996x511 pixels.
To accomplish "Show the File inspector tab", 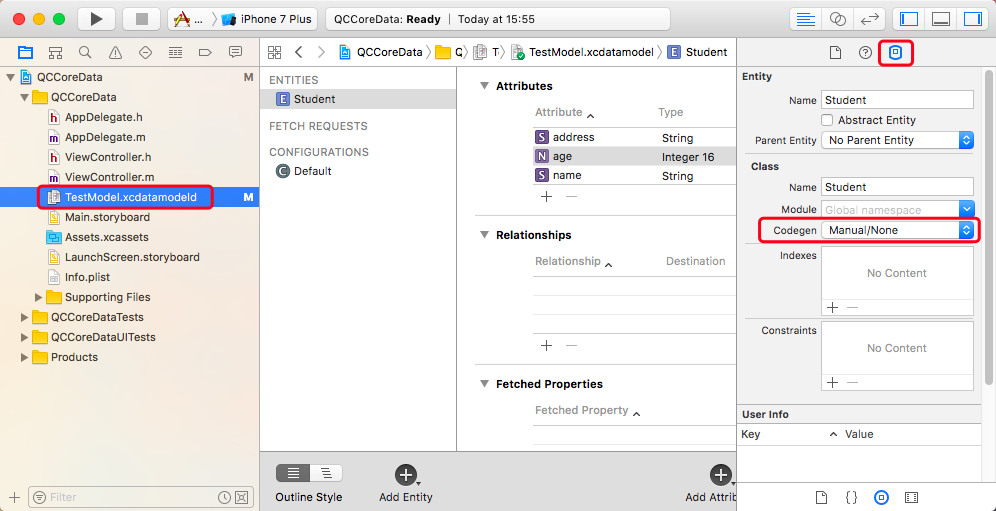I will [x=835, y=53].
